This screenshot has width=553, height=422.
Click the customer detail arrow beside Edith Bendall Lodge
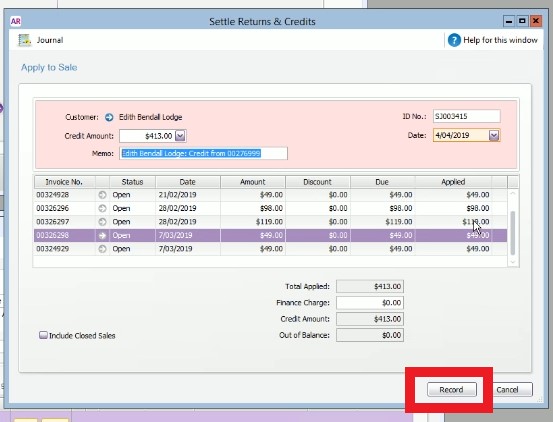109,117
